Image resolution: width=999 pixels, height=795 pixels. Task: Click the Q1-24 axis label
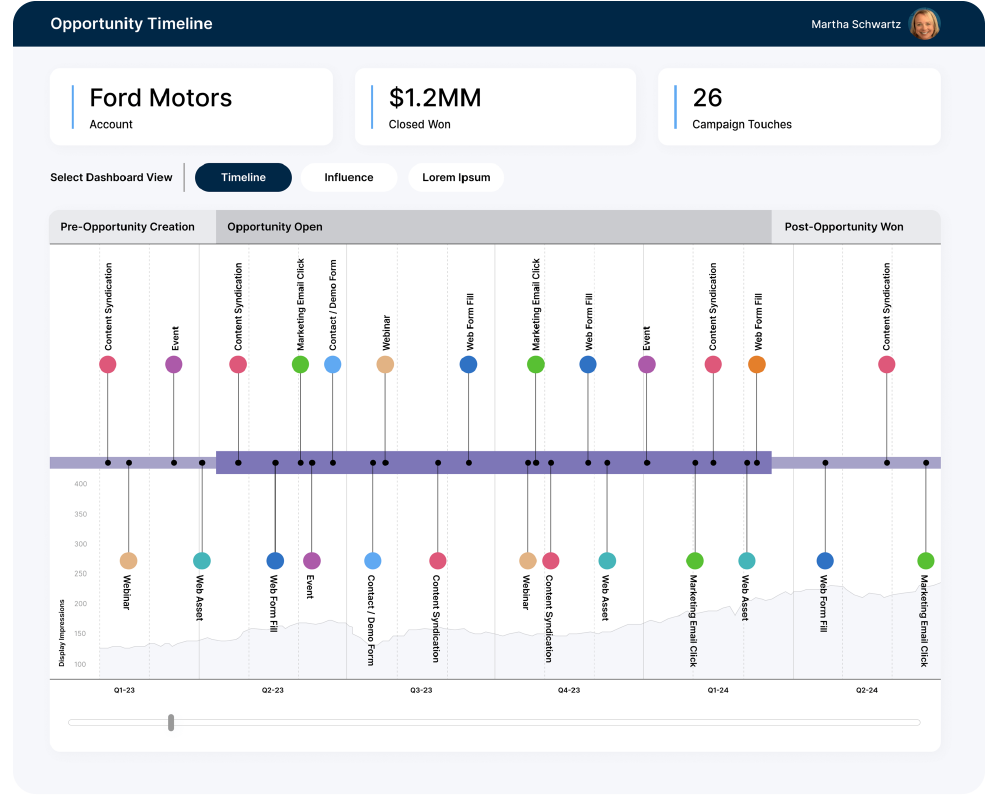pyautogui.click(x=718, y=690)
